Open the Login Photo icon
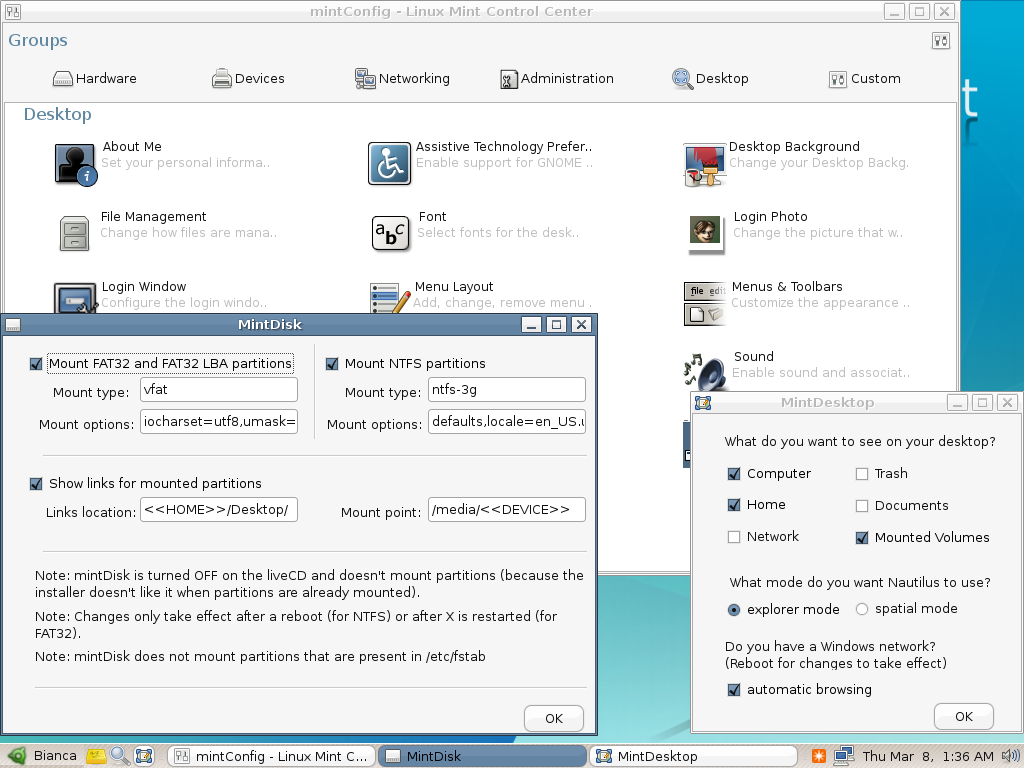 705,233
